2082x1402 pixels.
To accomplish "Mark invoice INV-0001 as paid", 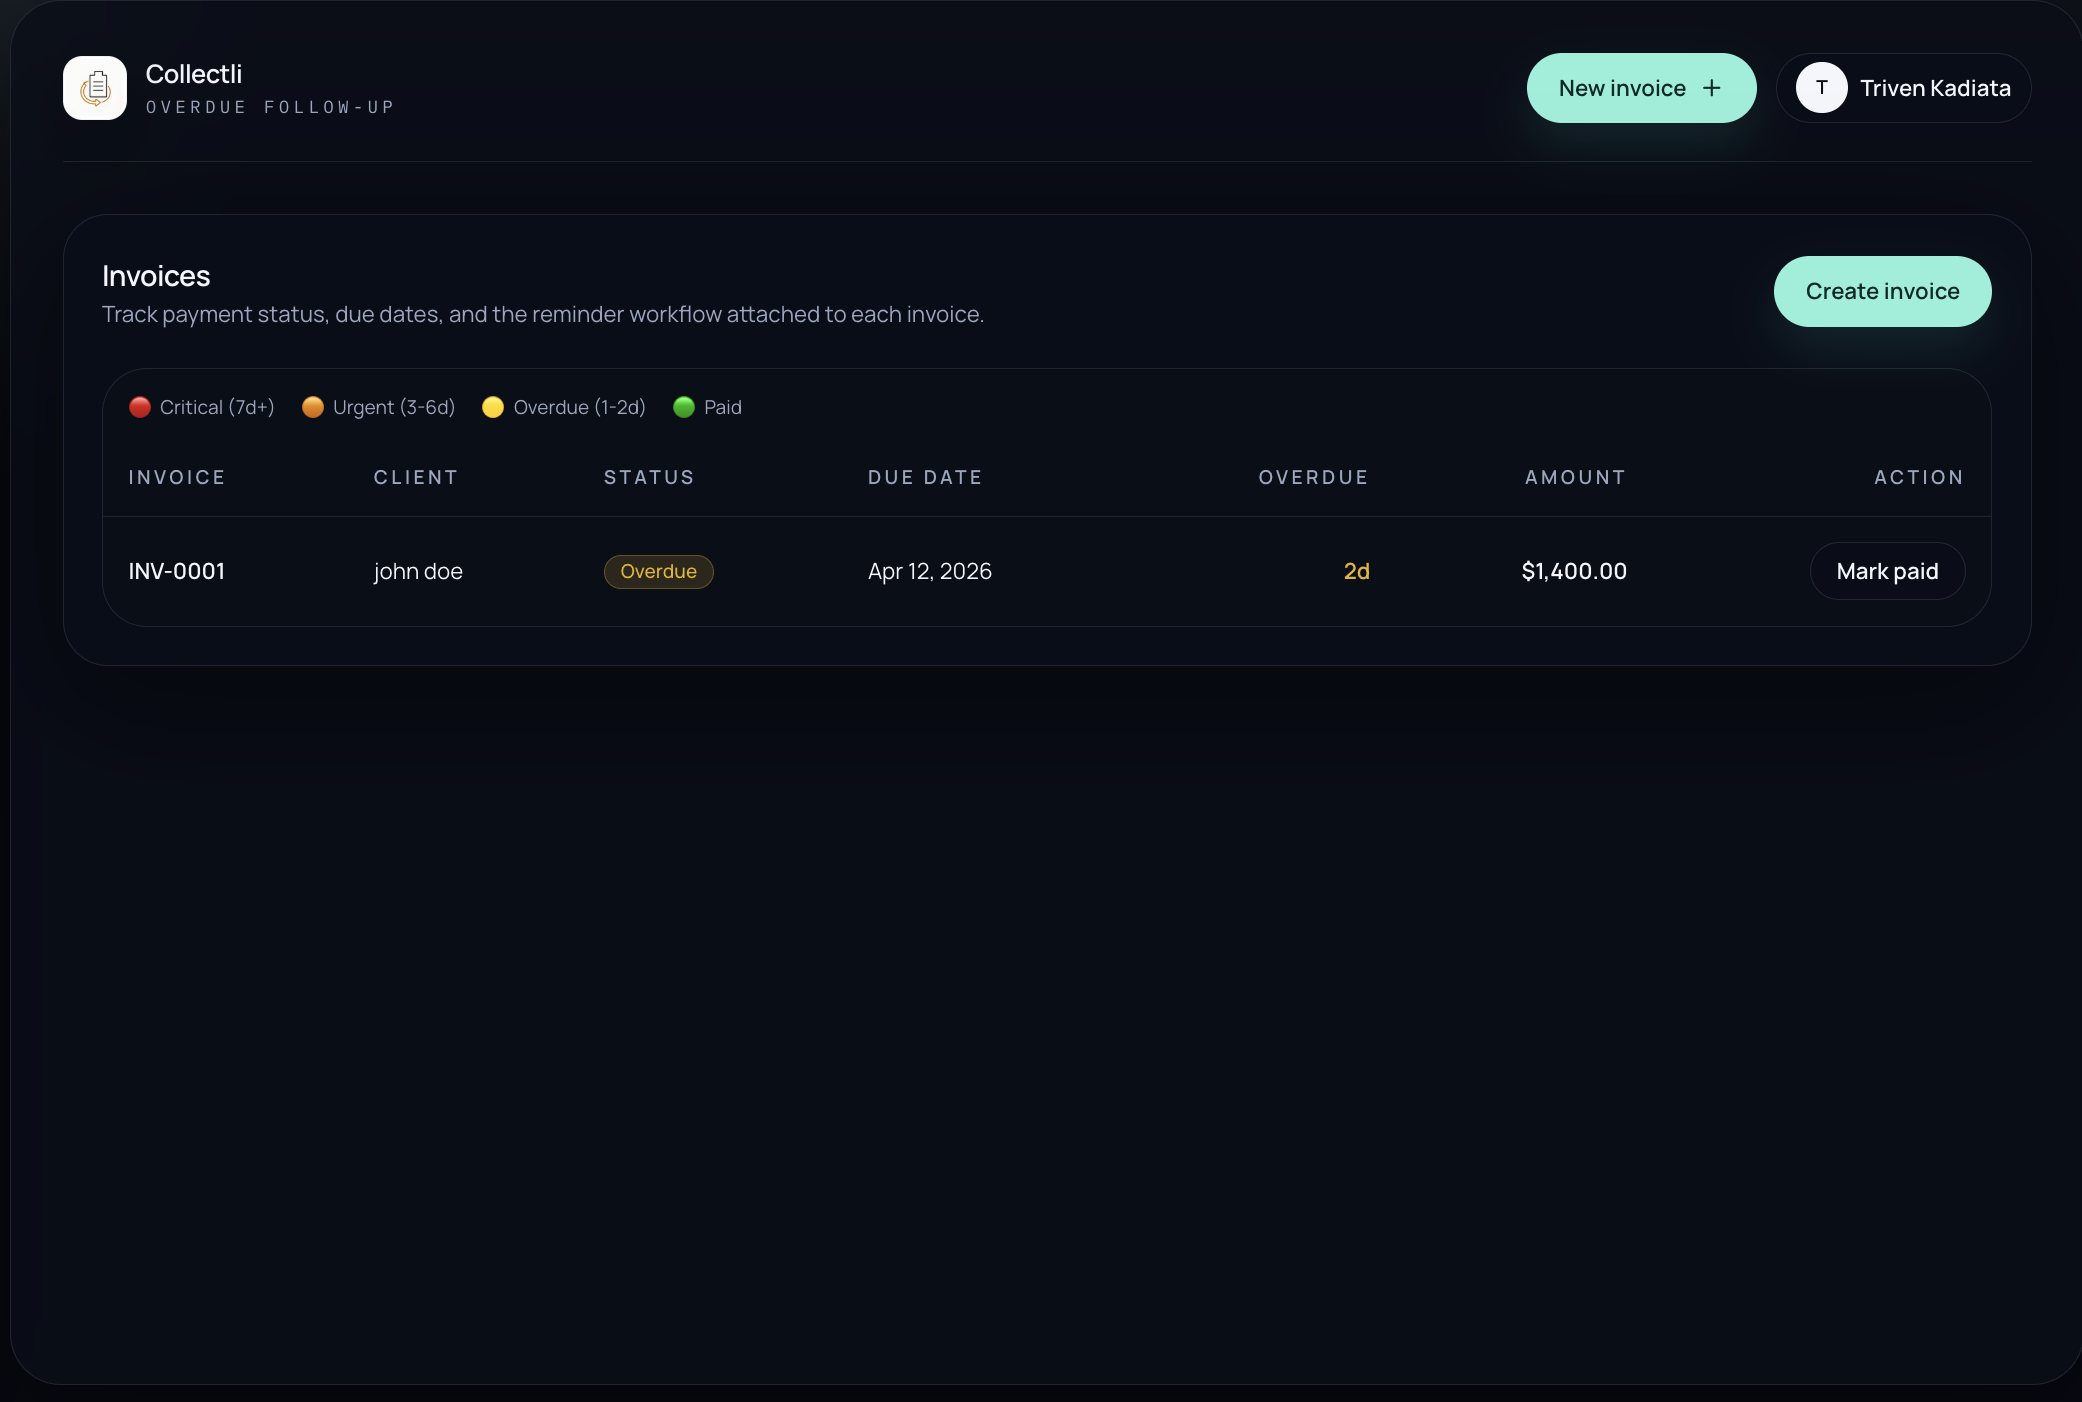I will tap(1887, 571).
